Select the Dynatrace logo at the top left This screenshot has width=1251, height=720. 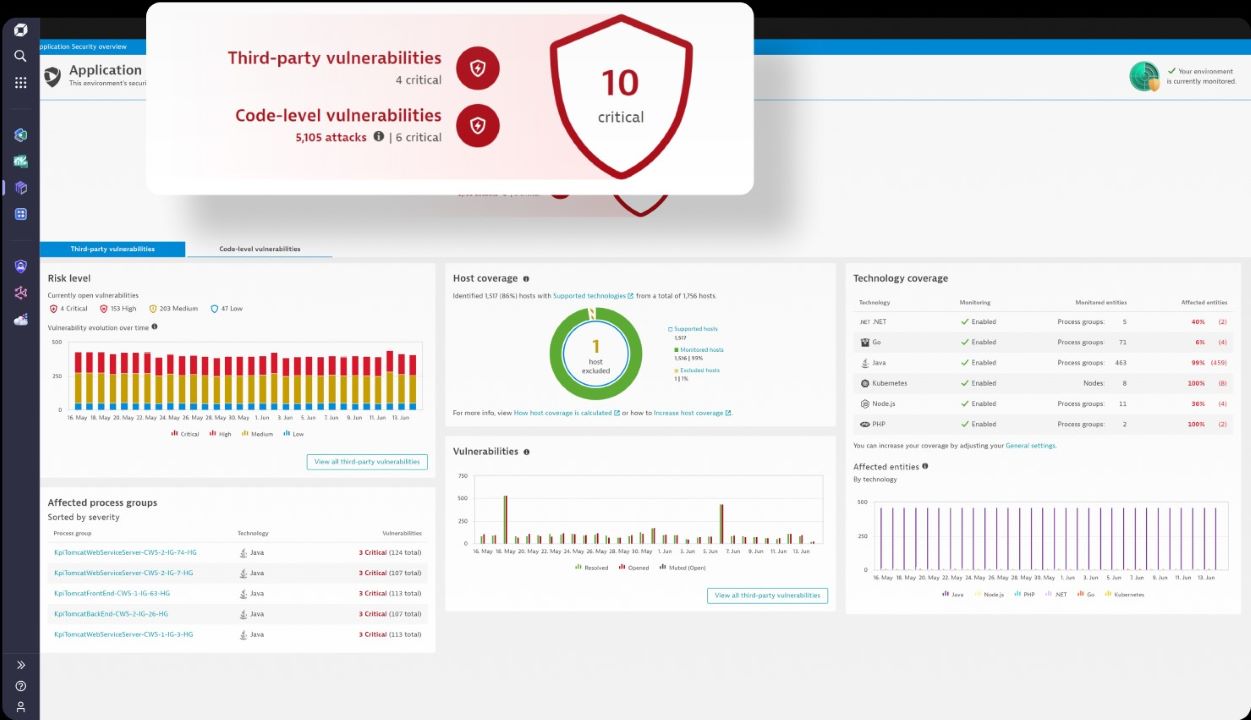pyautogui.click(x=20, y=29)
